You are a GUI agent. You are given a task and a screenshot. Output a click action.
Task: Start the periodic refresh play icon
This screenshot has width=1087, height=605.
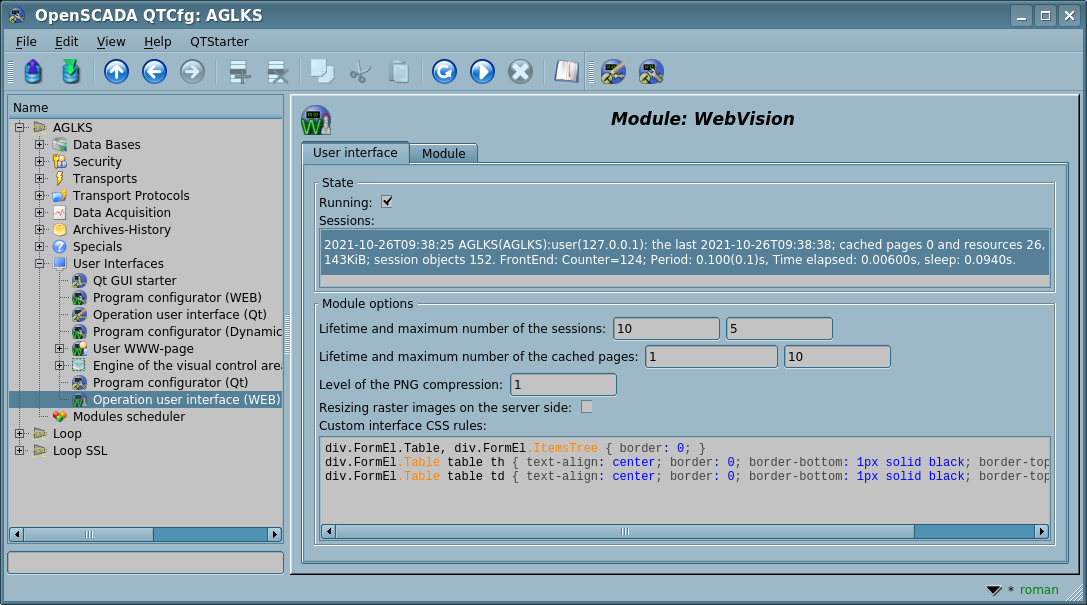[482, 72]
